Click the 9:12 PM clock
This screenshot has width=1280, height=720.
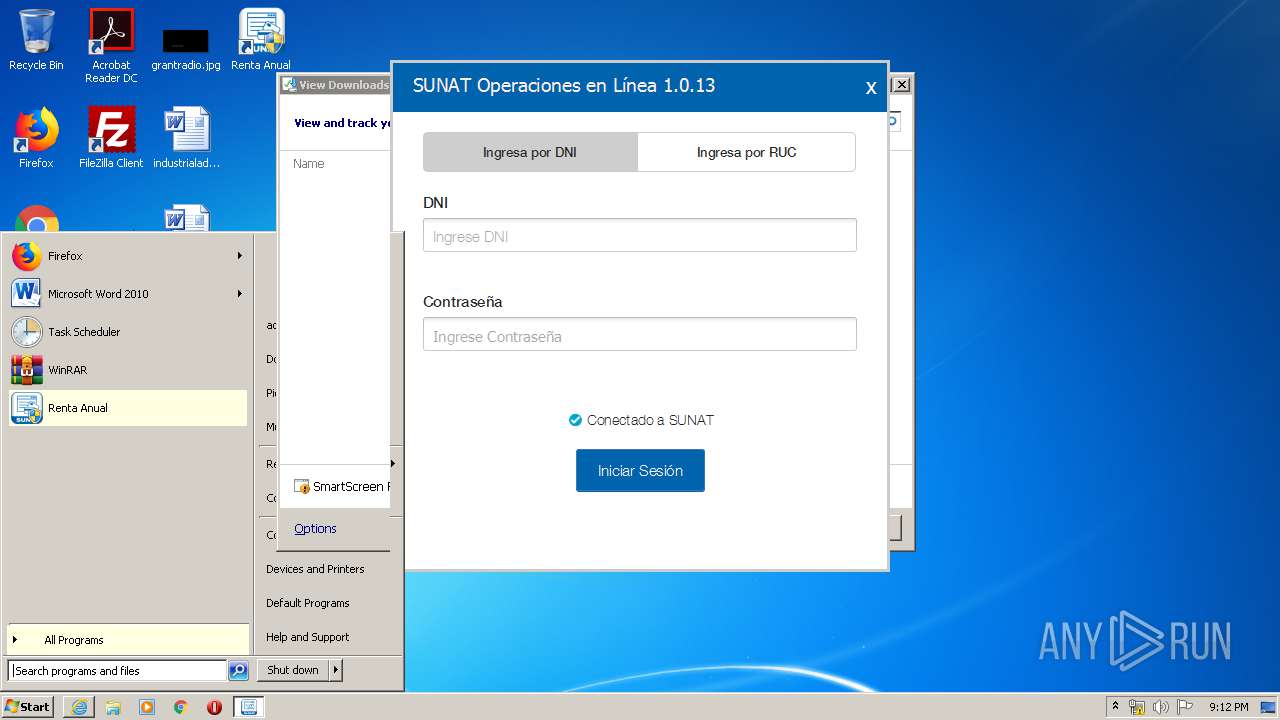[1228, 707]
